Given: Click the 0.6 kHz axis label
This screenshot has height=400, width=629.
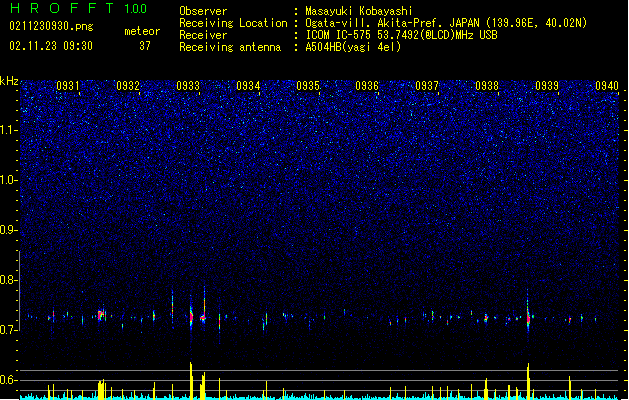Looking at the screenshot, I should (9, 380).
